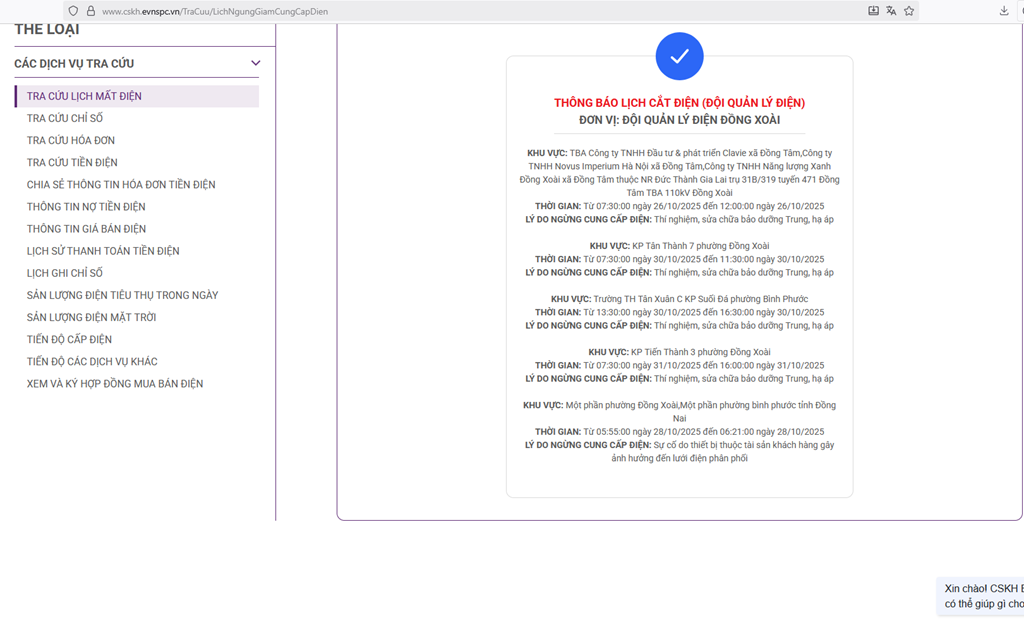This screenshot has height=625, width=1024.
Task: Click the browser address bar URL
Action: tap(215, 11)
